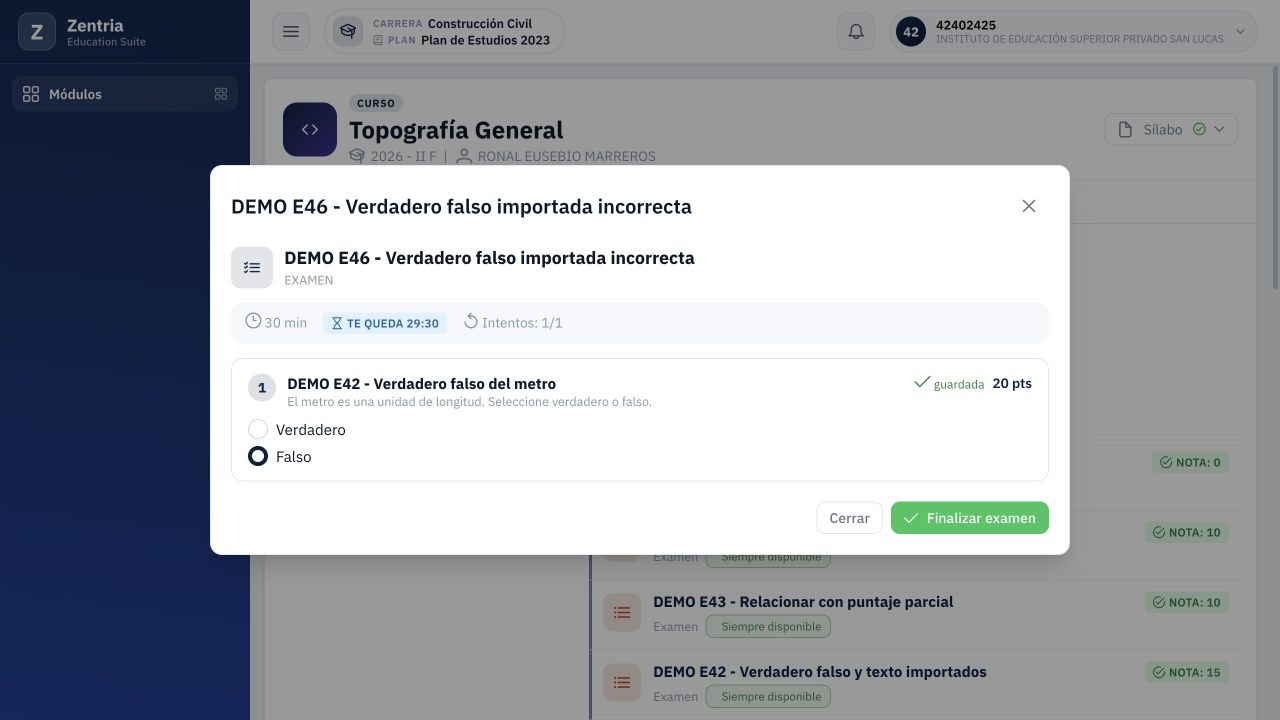This screenshot has width=1280, height=720.
Task: Expand the user account chevron
Action: pos(1241,32)
